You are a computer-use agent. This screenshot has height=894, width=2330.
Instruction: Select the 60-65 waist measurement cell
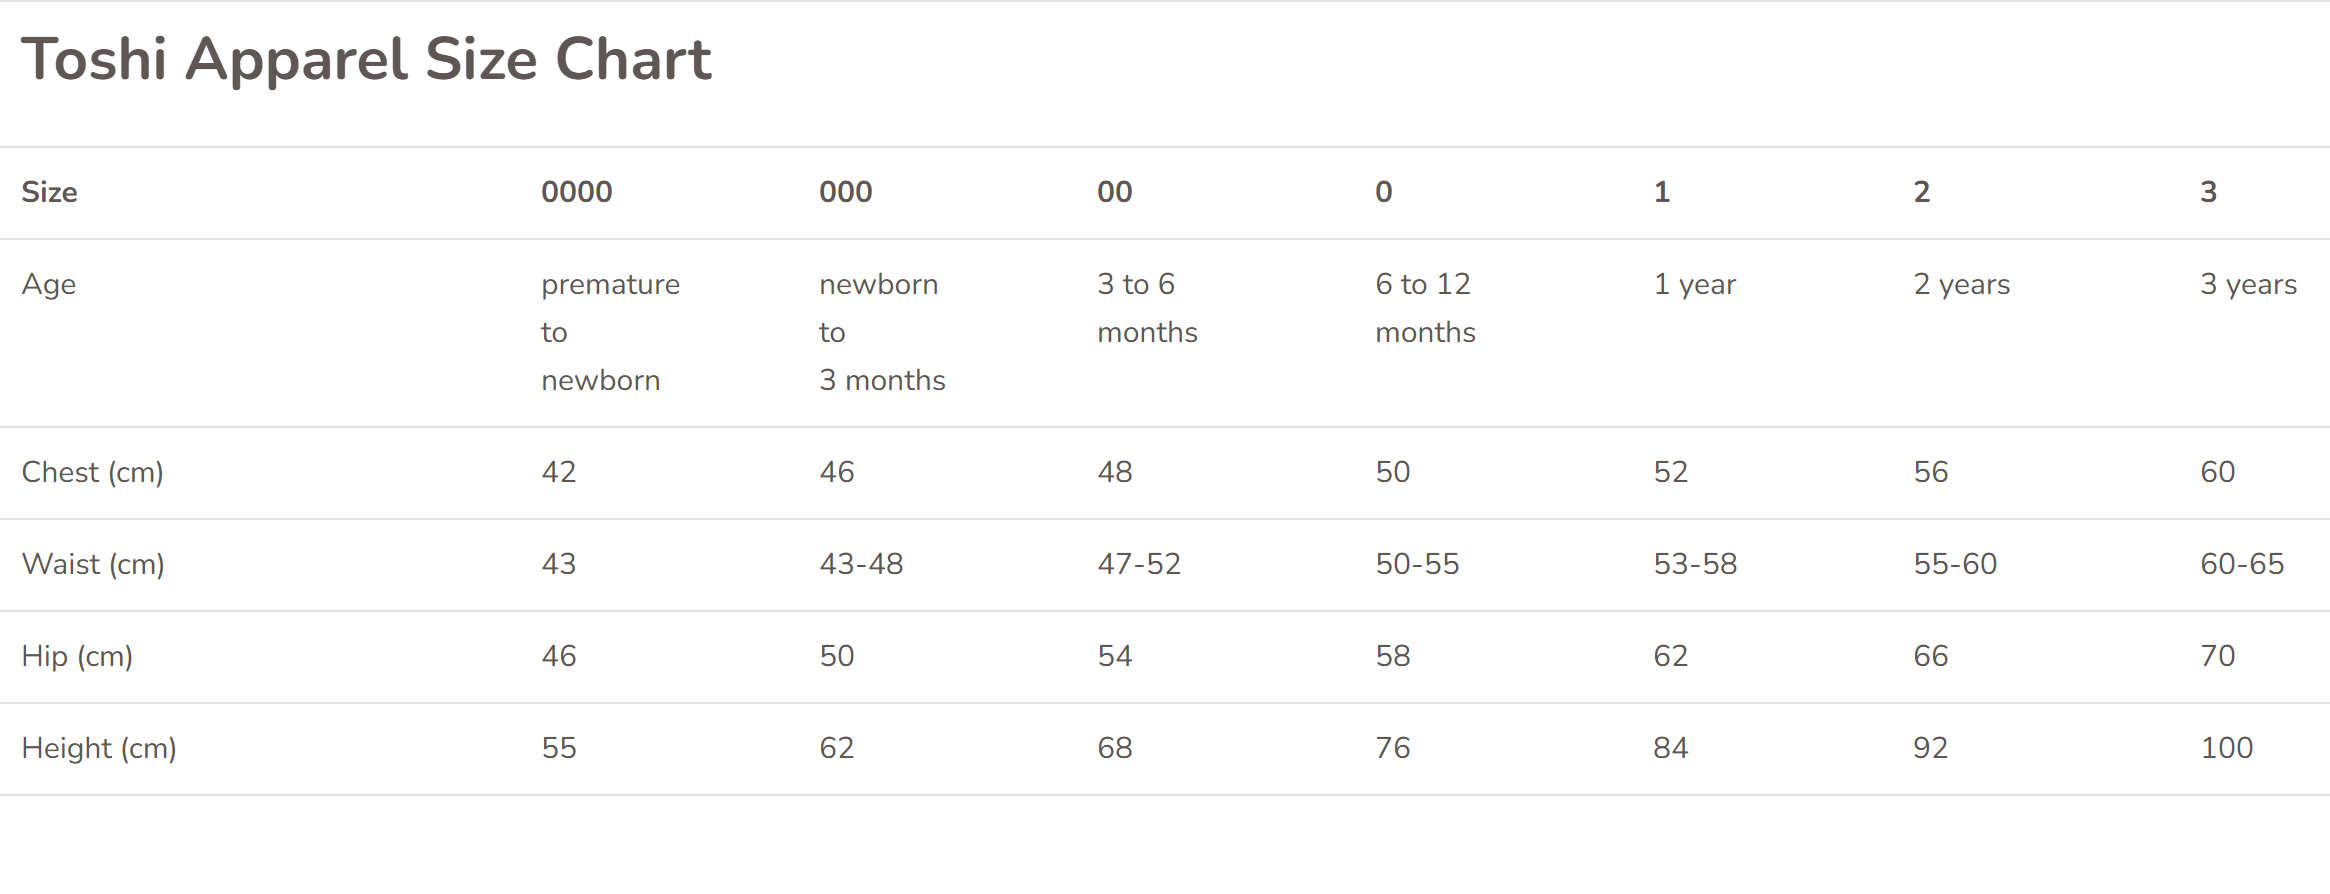click(x=2242, y=564)
